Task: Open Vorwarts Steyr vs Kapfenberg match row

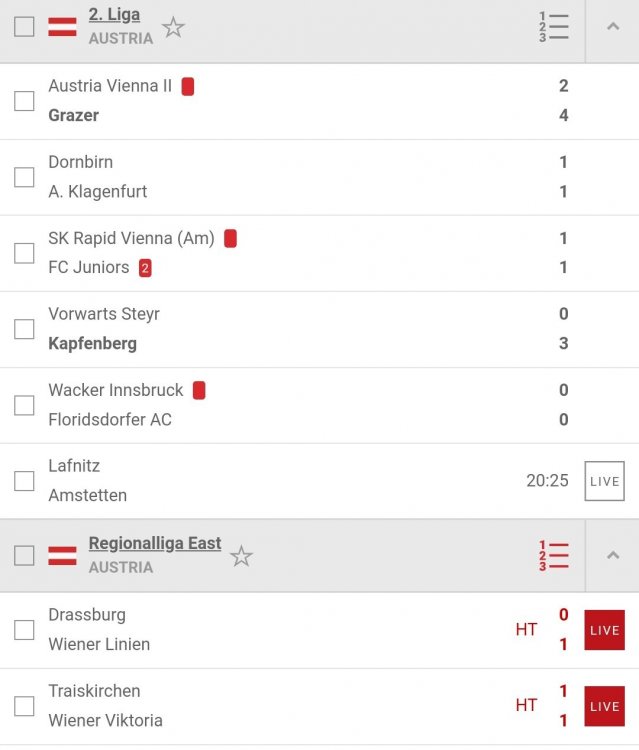Action: [320, 329]
